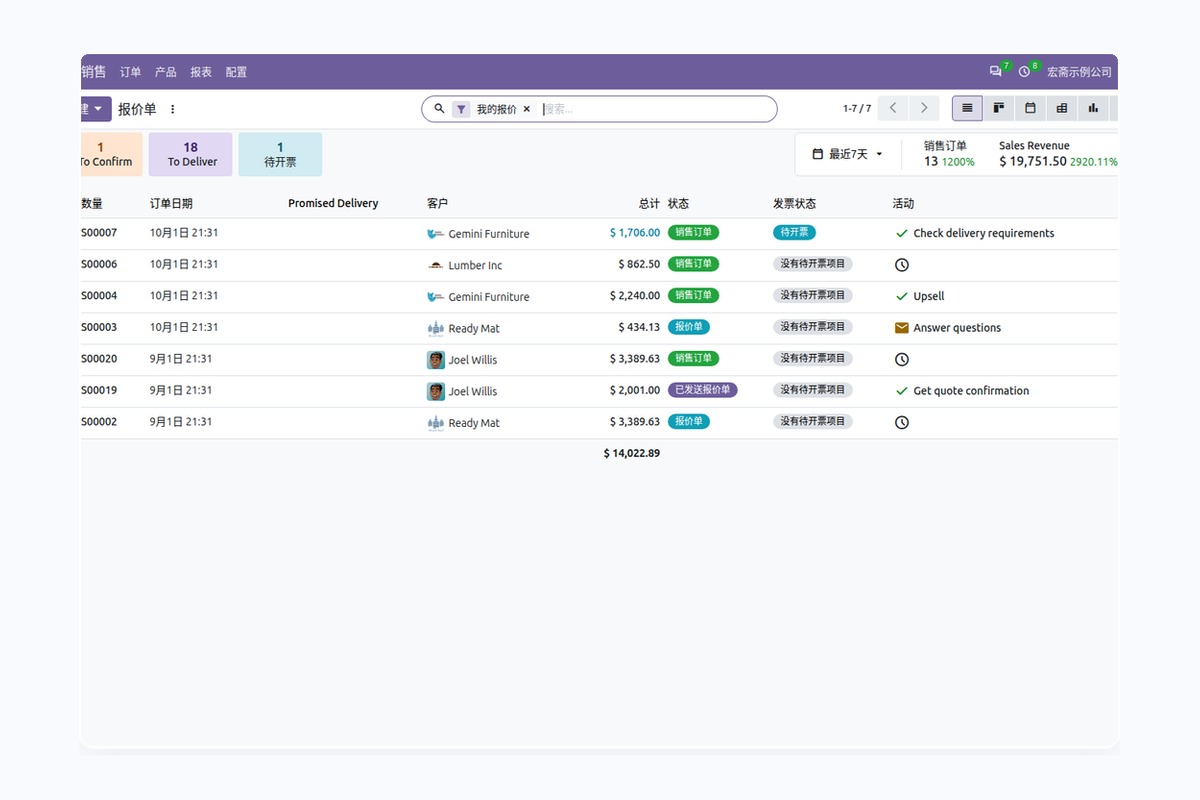Click into the search input field
Screen dimensions: 1200x800
pos(655,109)
